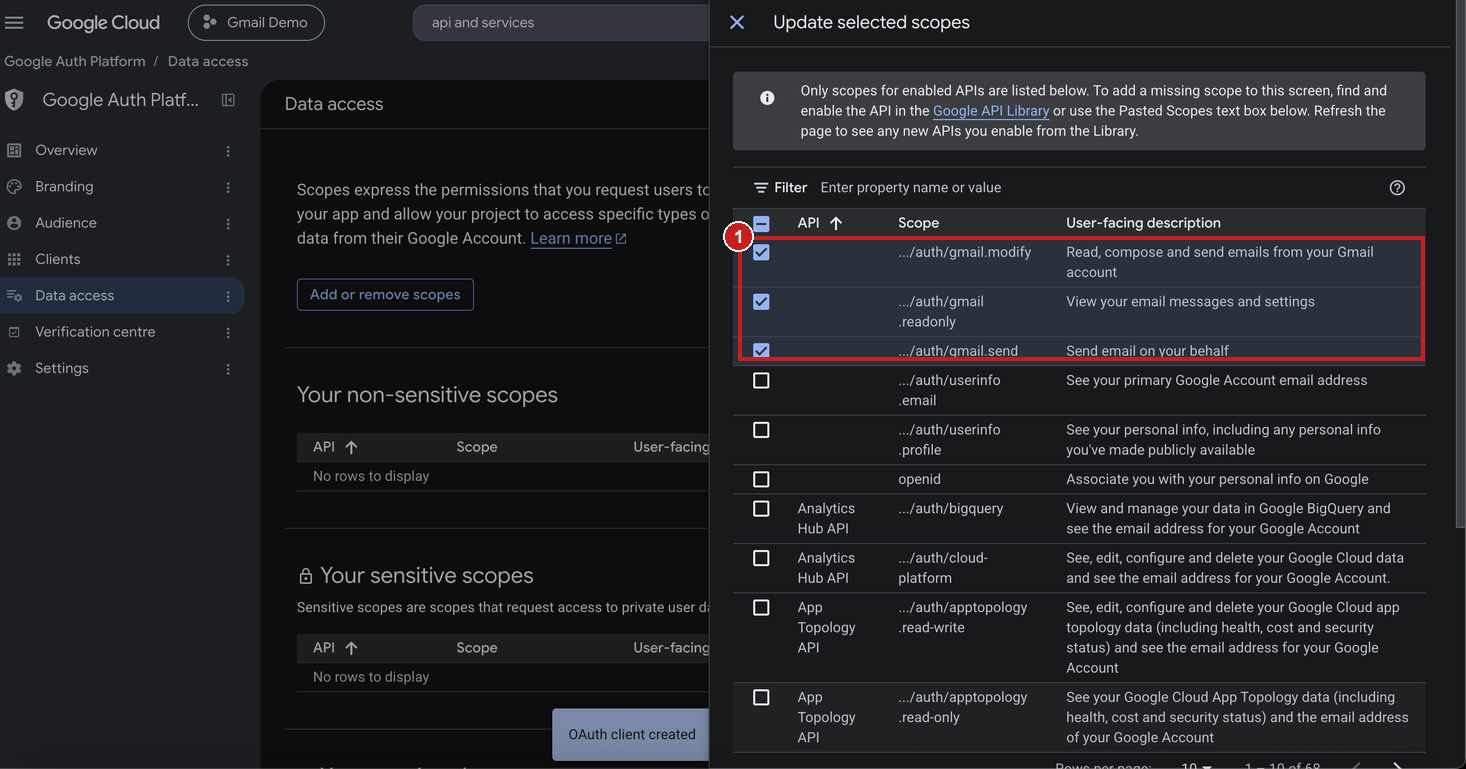Check the apptopology.read-write scope checkbox

pos(761,608)
